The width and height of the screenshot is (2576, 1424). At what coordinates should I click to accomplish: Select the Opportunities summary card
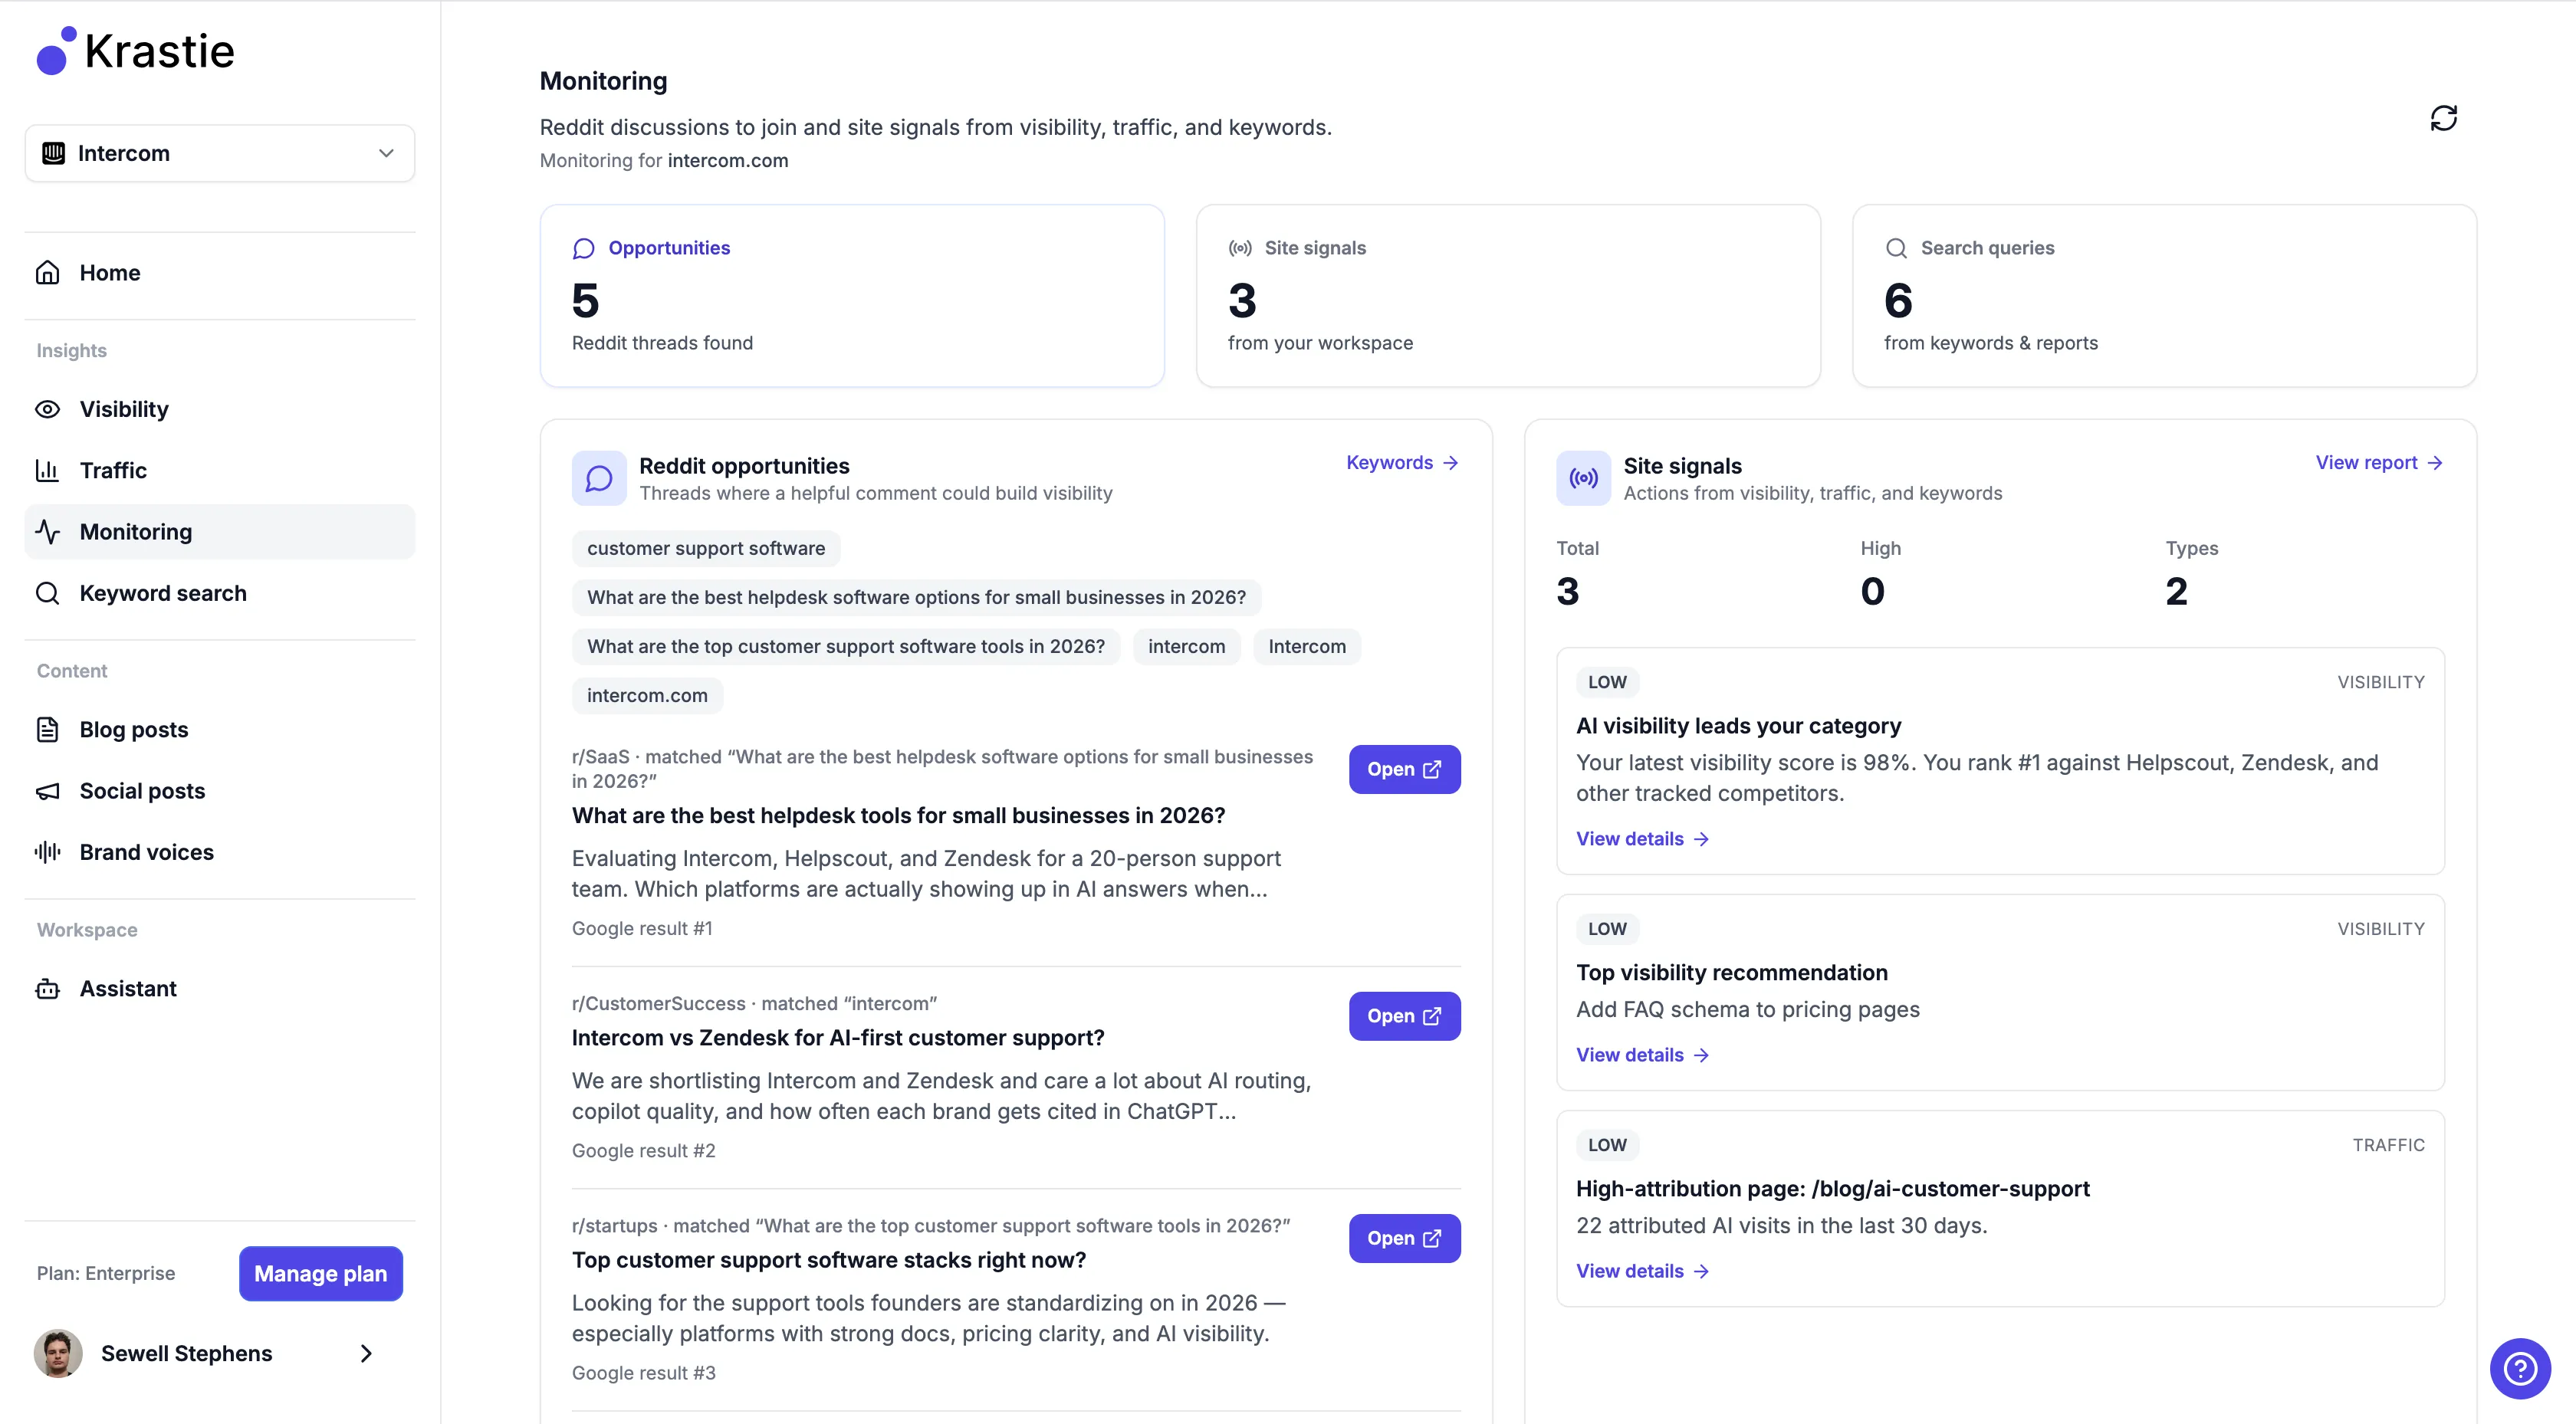pyautogui.click(x=852, y=296)
